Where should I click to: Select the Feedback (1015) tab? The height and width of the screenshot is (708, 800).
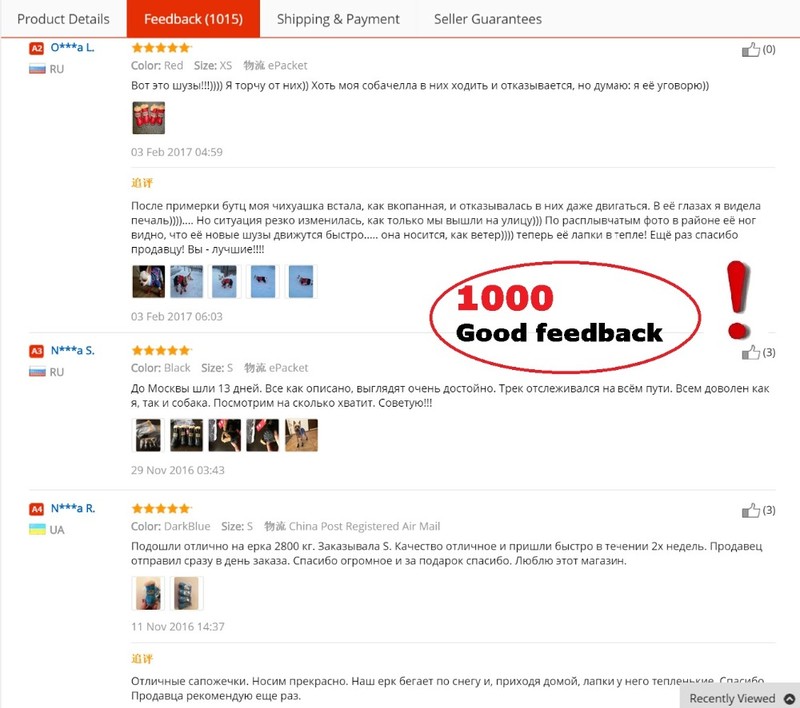(193, 19)
